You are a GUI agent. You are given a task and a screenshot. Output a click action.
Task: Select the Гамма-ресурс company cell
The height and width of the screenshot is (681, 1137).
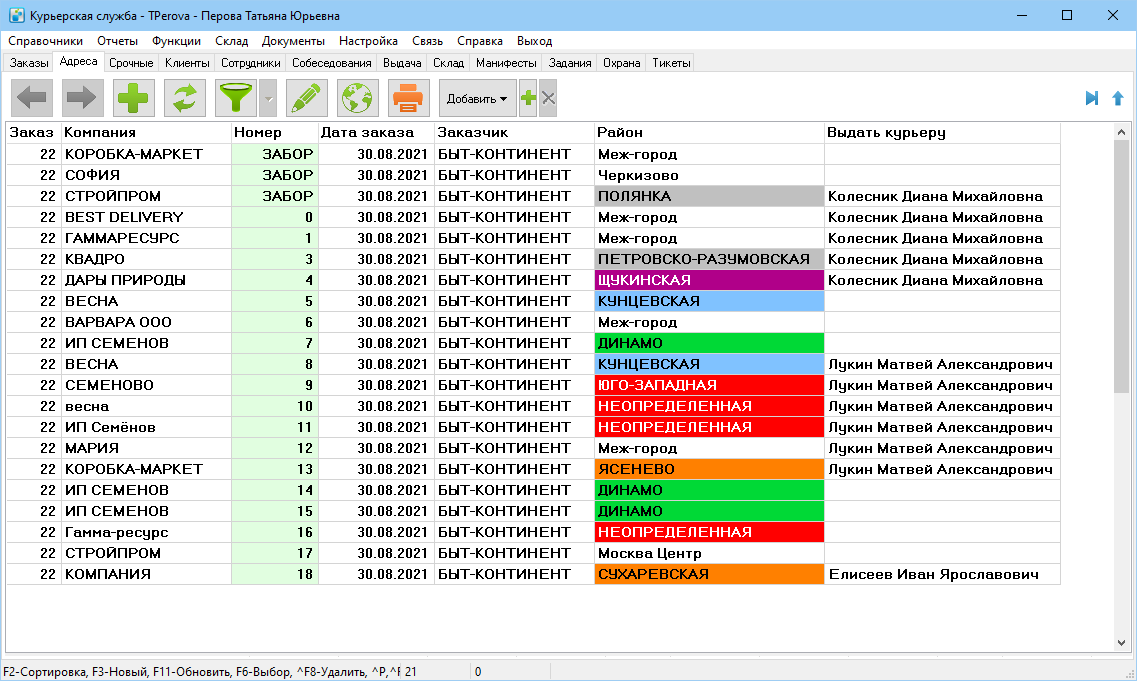coord(146,532)
